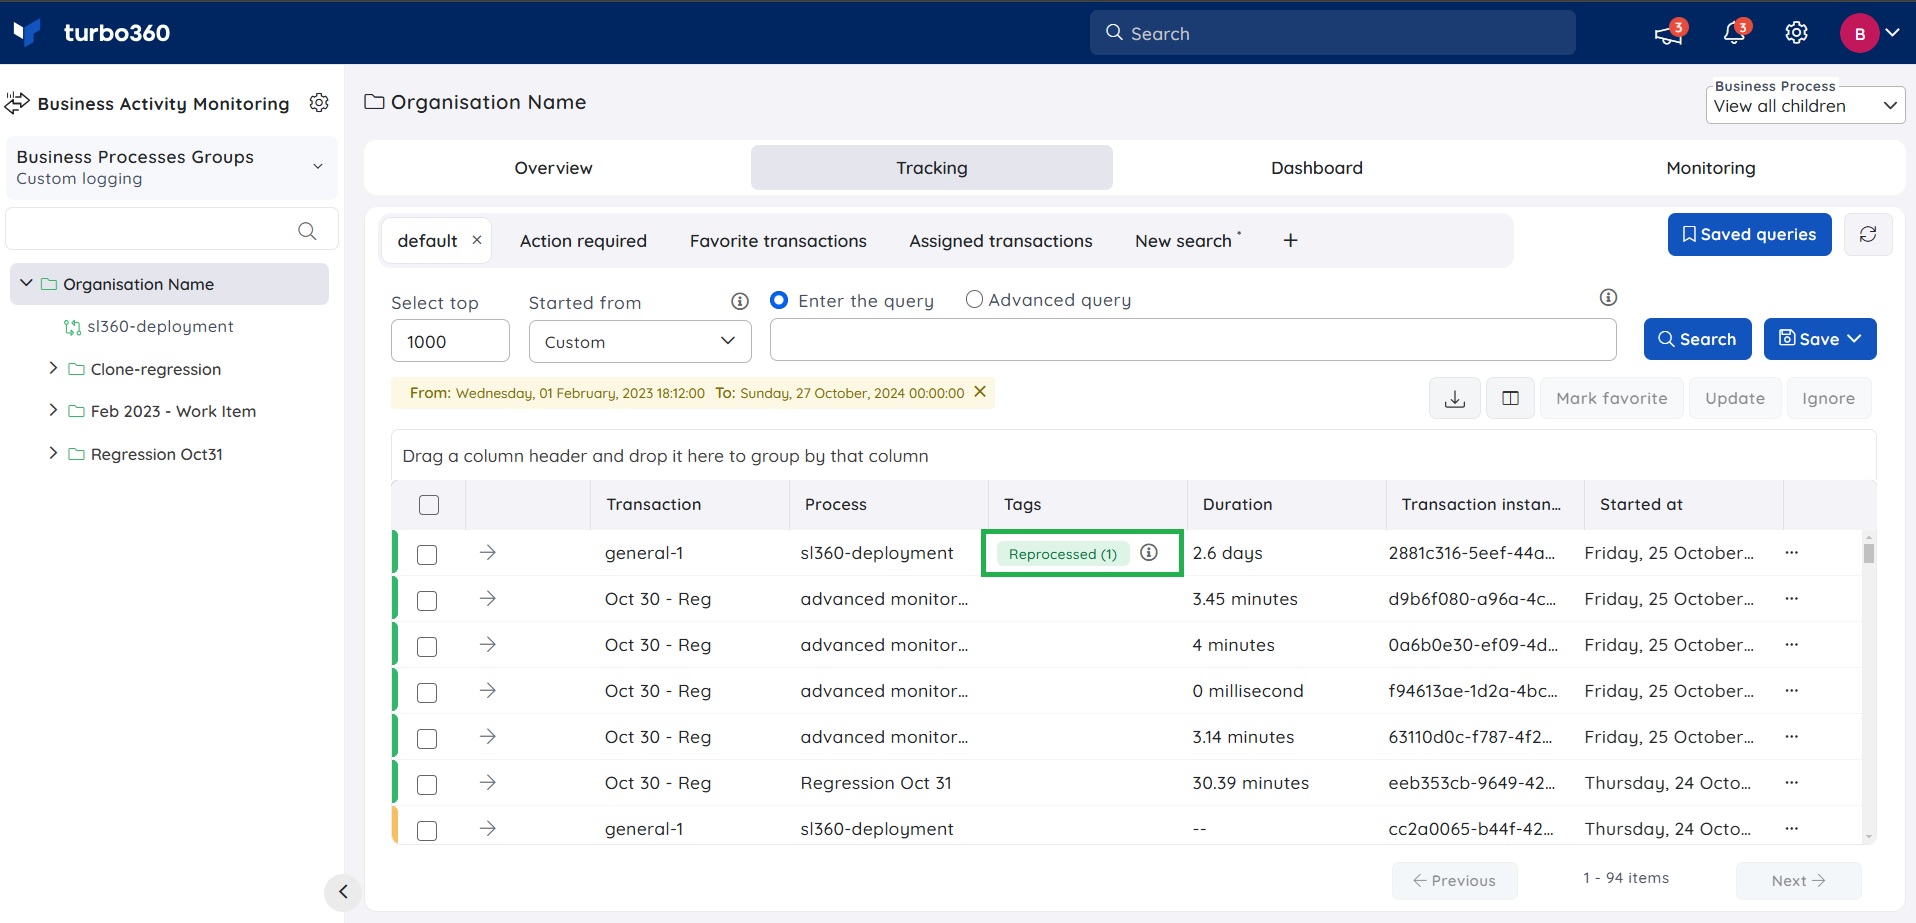Viewport: 1916px width, 923px height.
Task: Switch to the Overview tab
Action: click(553, 167)
